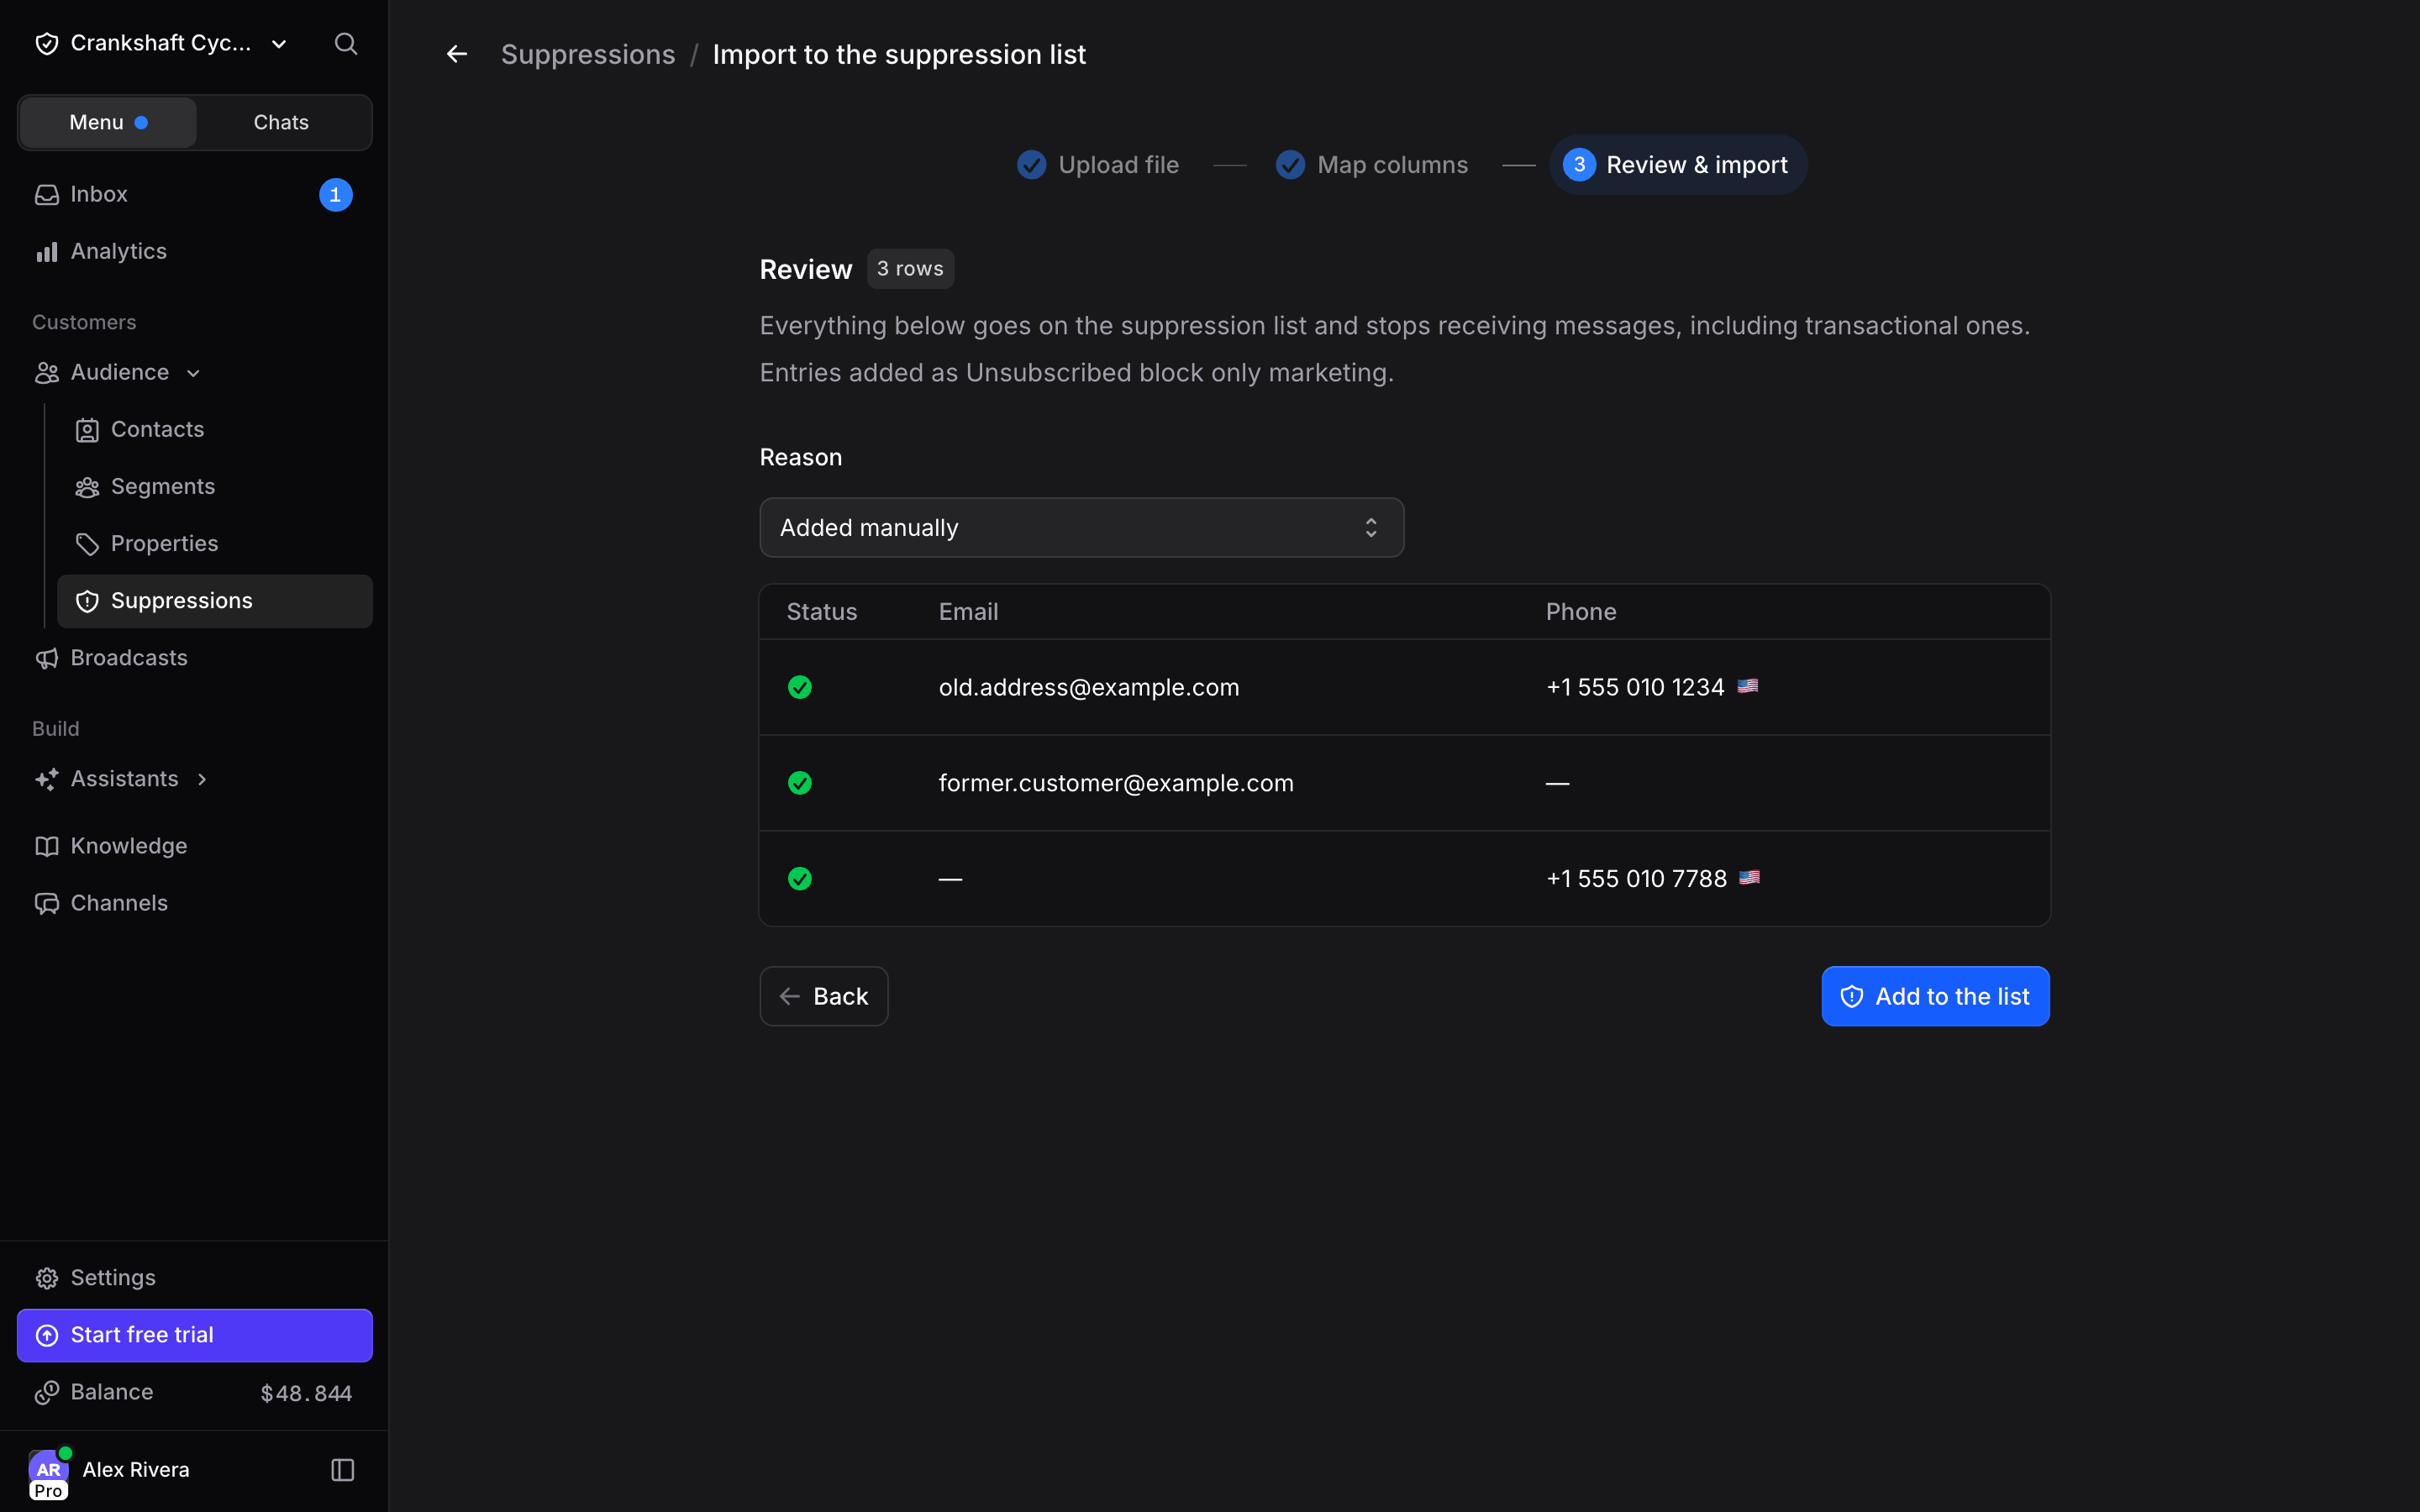Select Suppressions in the sidebar

coord(215,601)
